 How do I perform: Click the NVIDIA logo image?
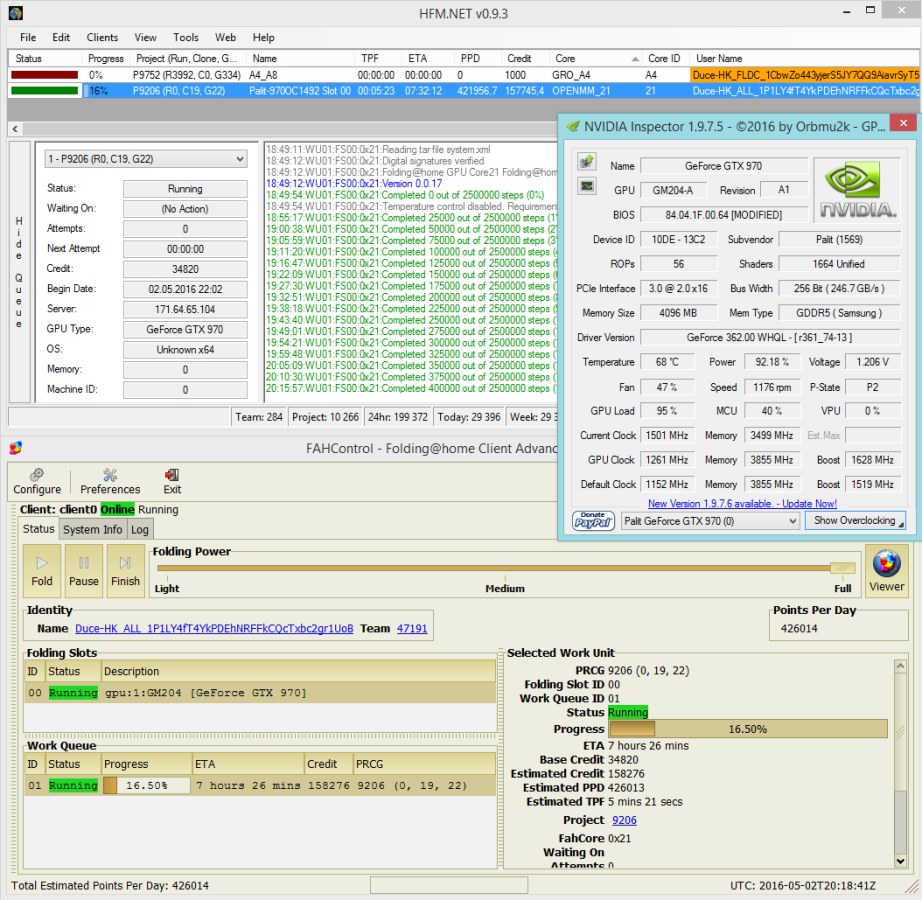(x=857, y=189)
